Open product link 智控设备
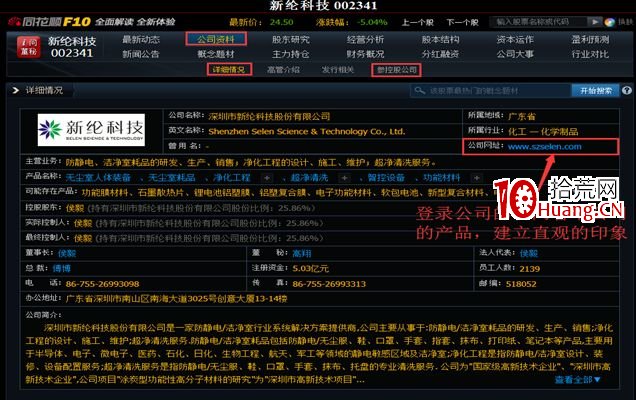Screen dimensions: 636x400 click(x=386, y=178)
